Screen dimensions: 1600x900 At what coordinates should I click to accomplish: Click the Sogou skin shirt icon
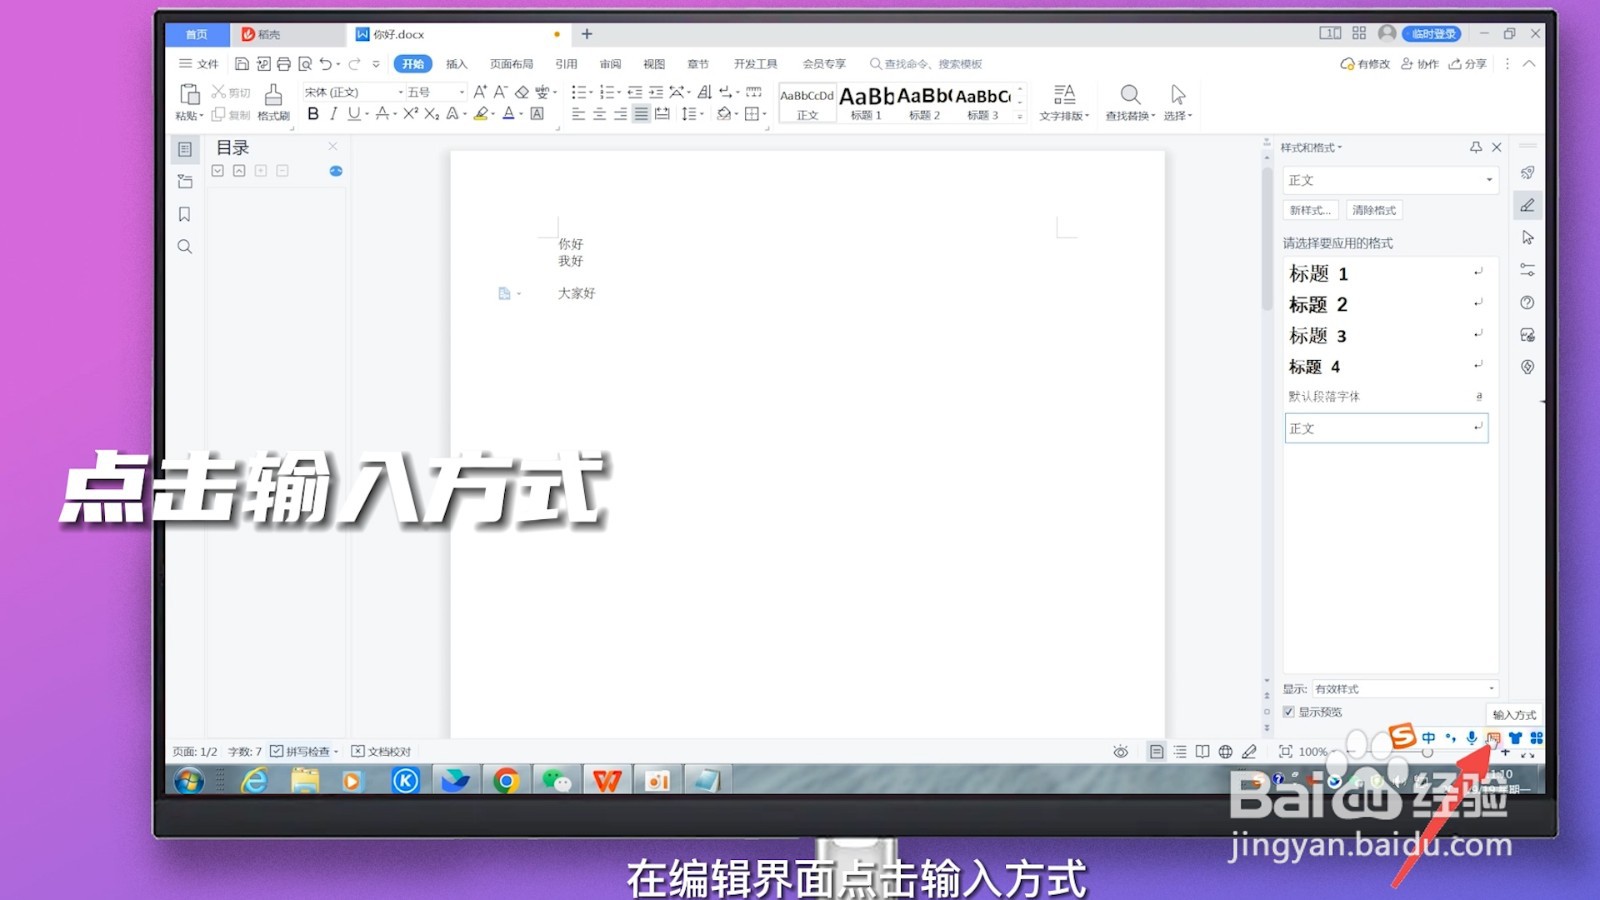point(1516,738)
